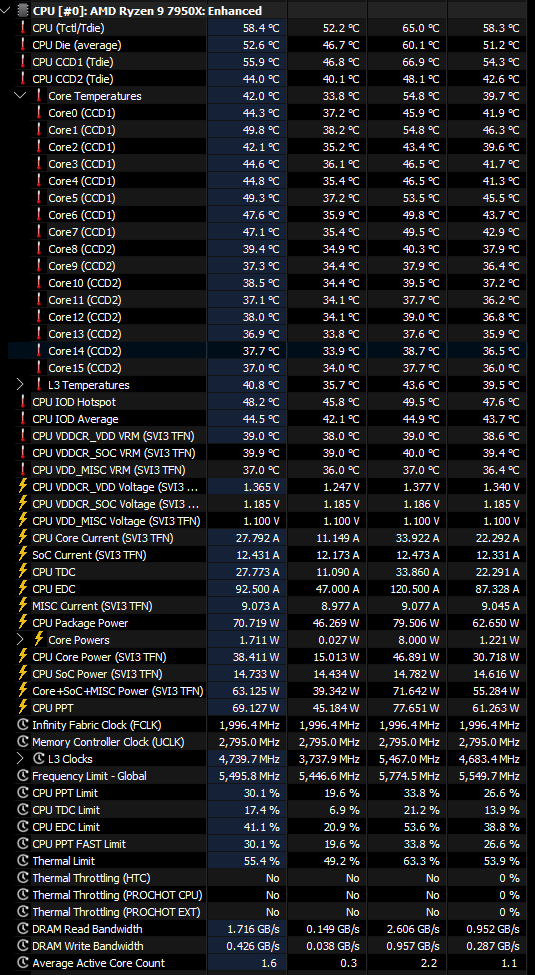This screenshot has height=975, width=535.
Task: Collapse the CPU [#0] AMD Ryzen 9 7950X group
Action: tap(7, 11)
